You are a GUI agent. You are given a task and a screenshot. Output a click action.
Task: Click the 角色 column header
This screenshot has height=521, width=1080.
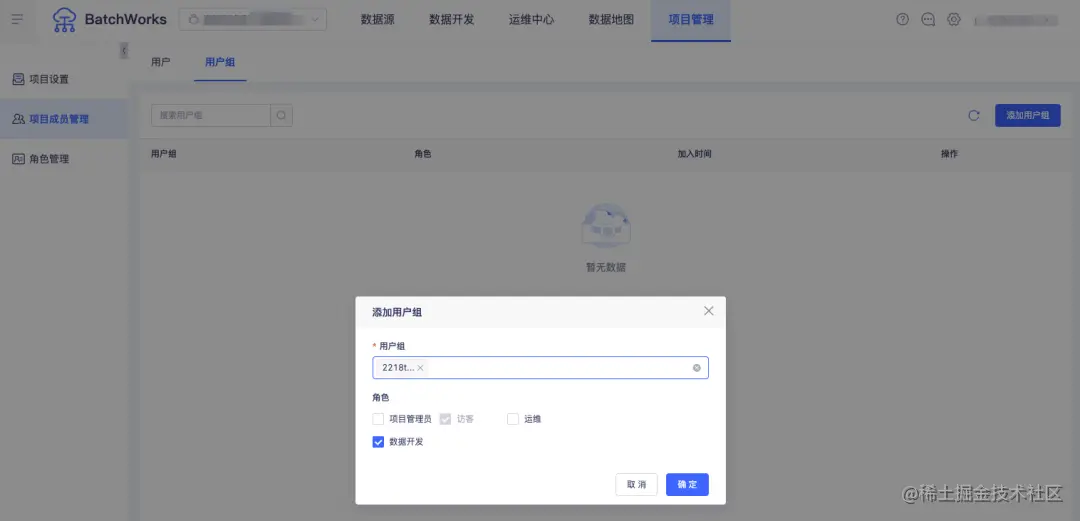click(x=423, y=154)
